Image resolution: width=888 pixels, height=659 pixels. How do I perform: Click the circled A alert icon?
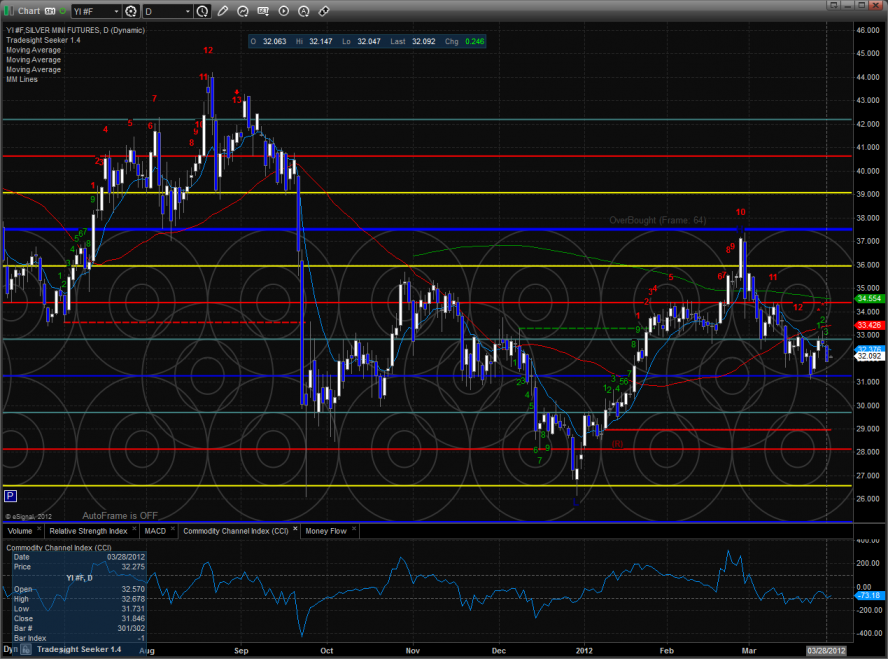303,12
